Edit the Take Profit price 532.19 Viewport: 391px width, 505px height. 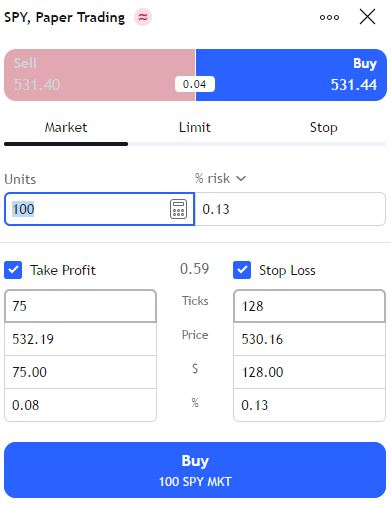pyautogui.click(x=80, y=339)
